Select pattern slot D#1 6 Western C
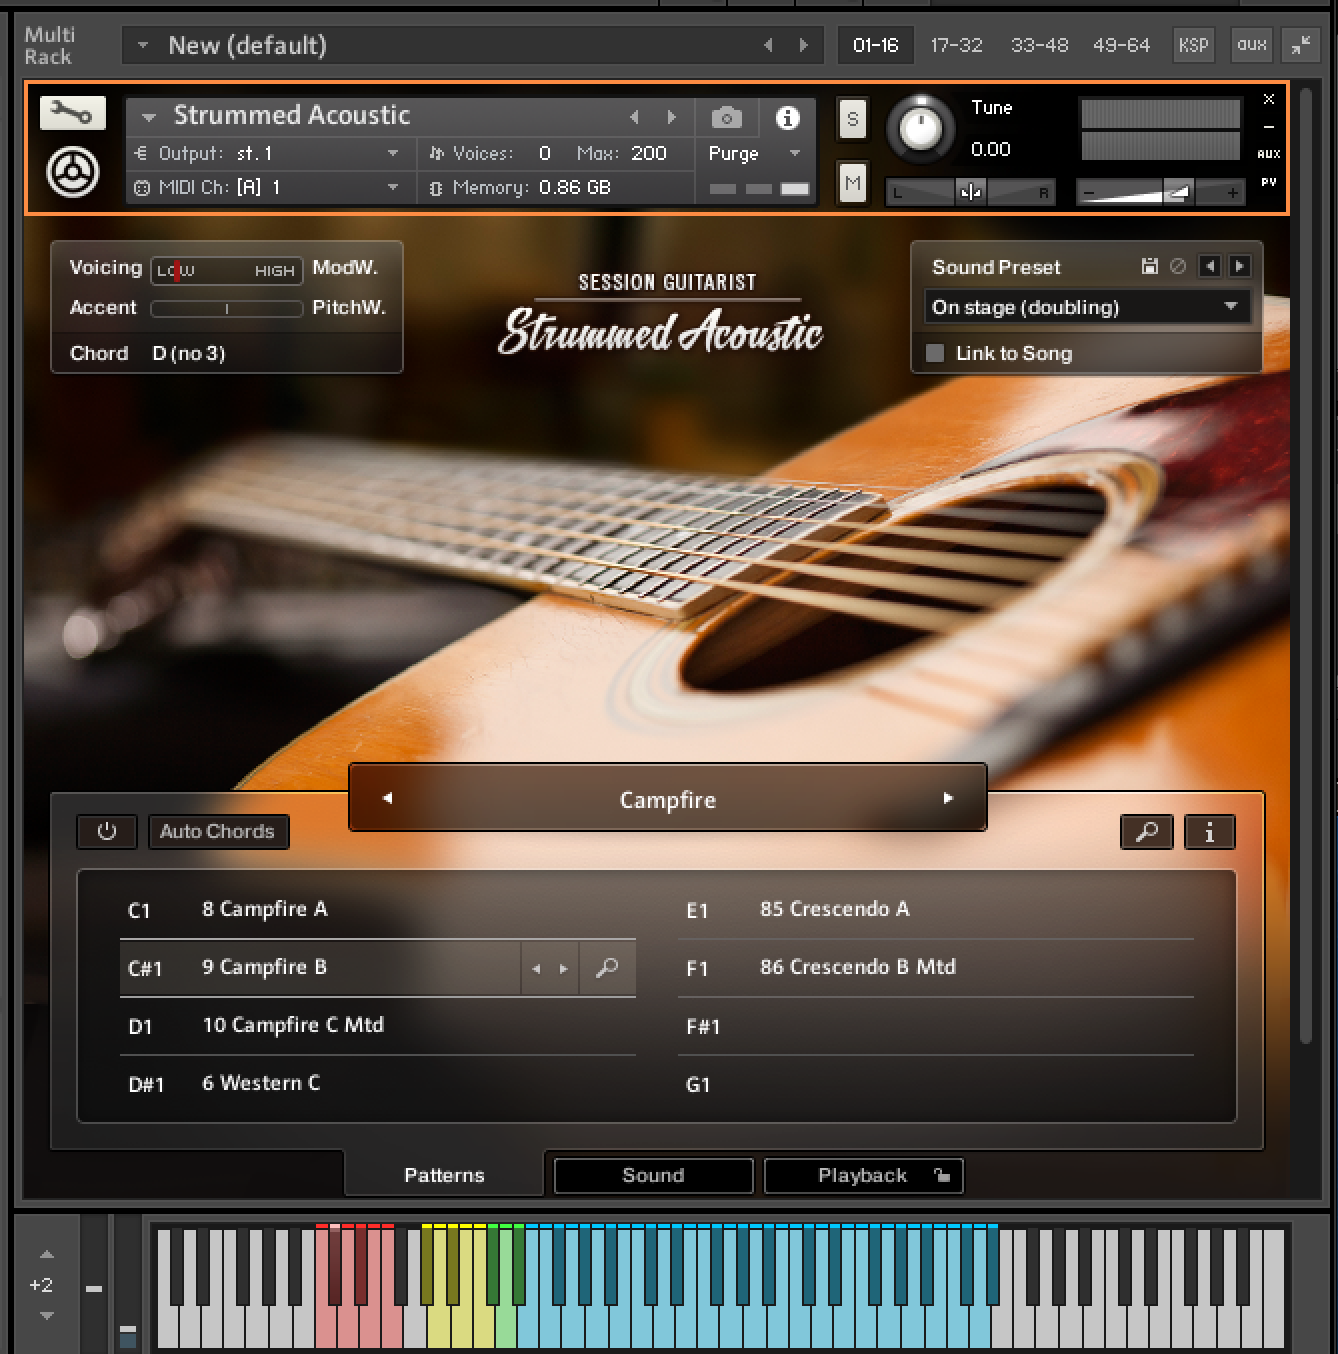 [x=378, y=1084]
